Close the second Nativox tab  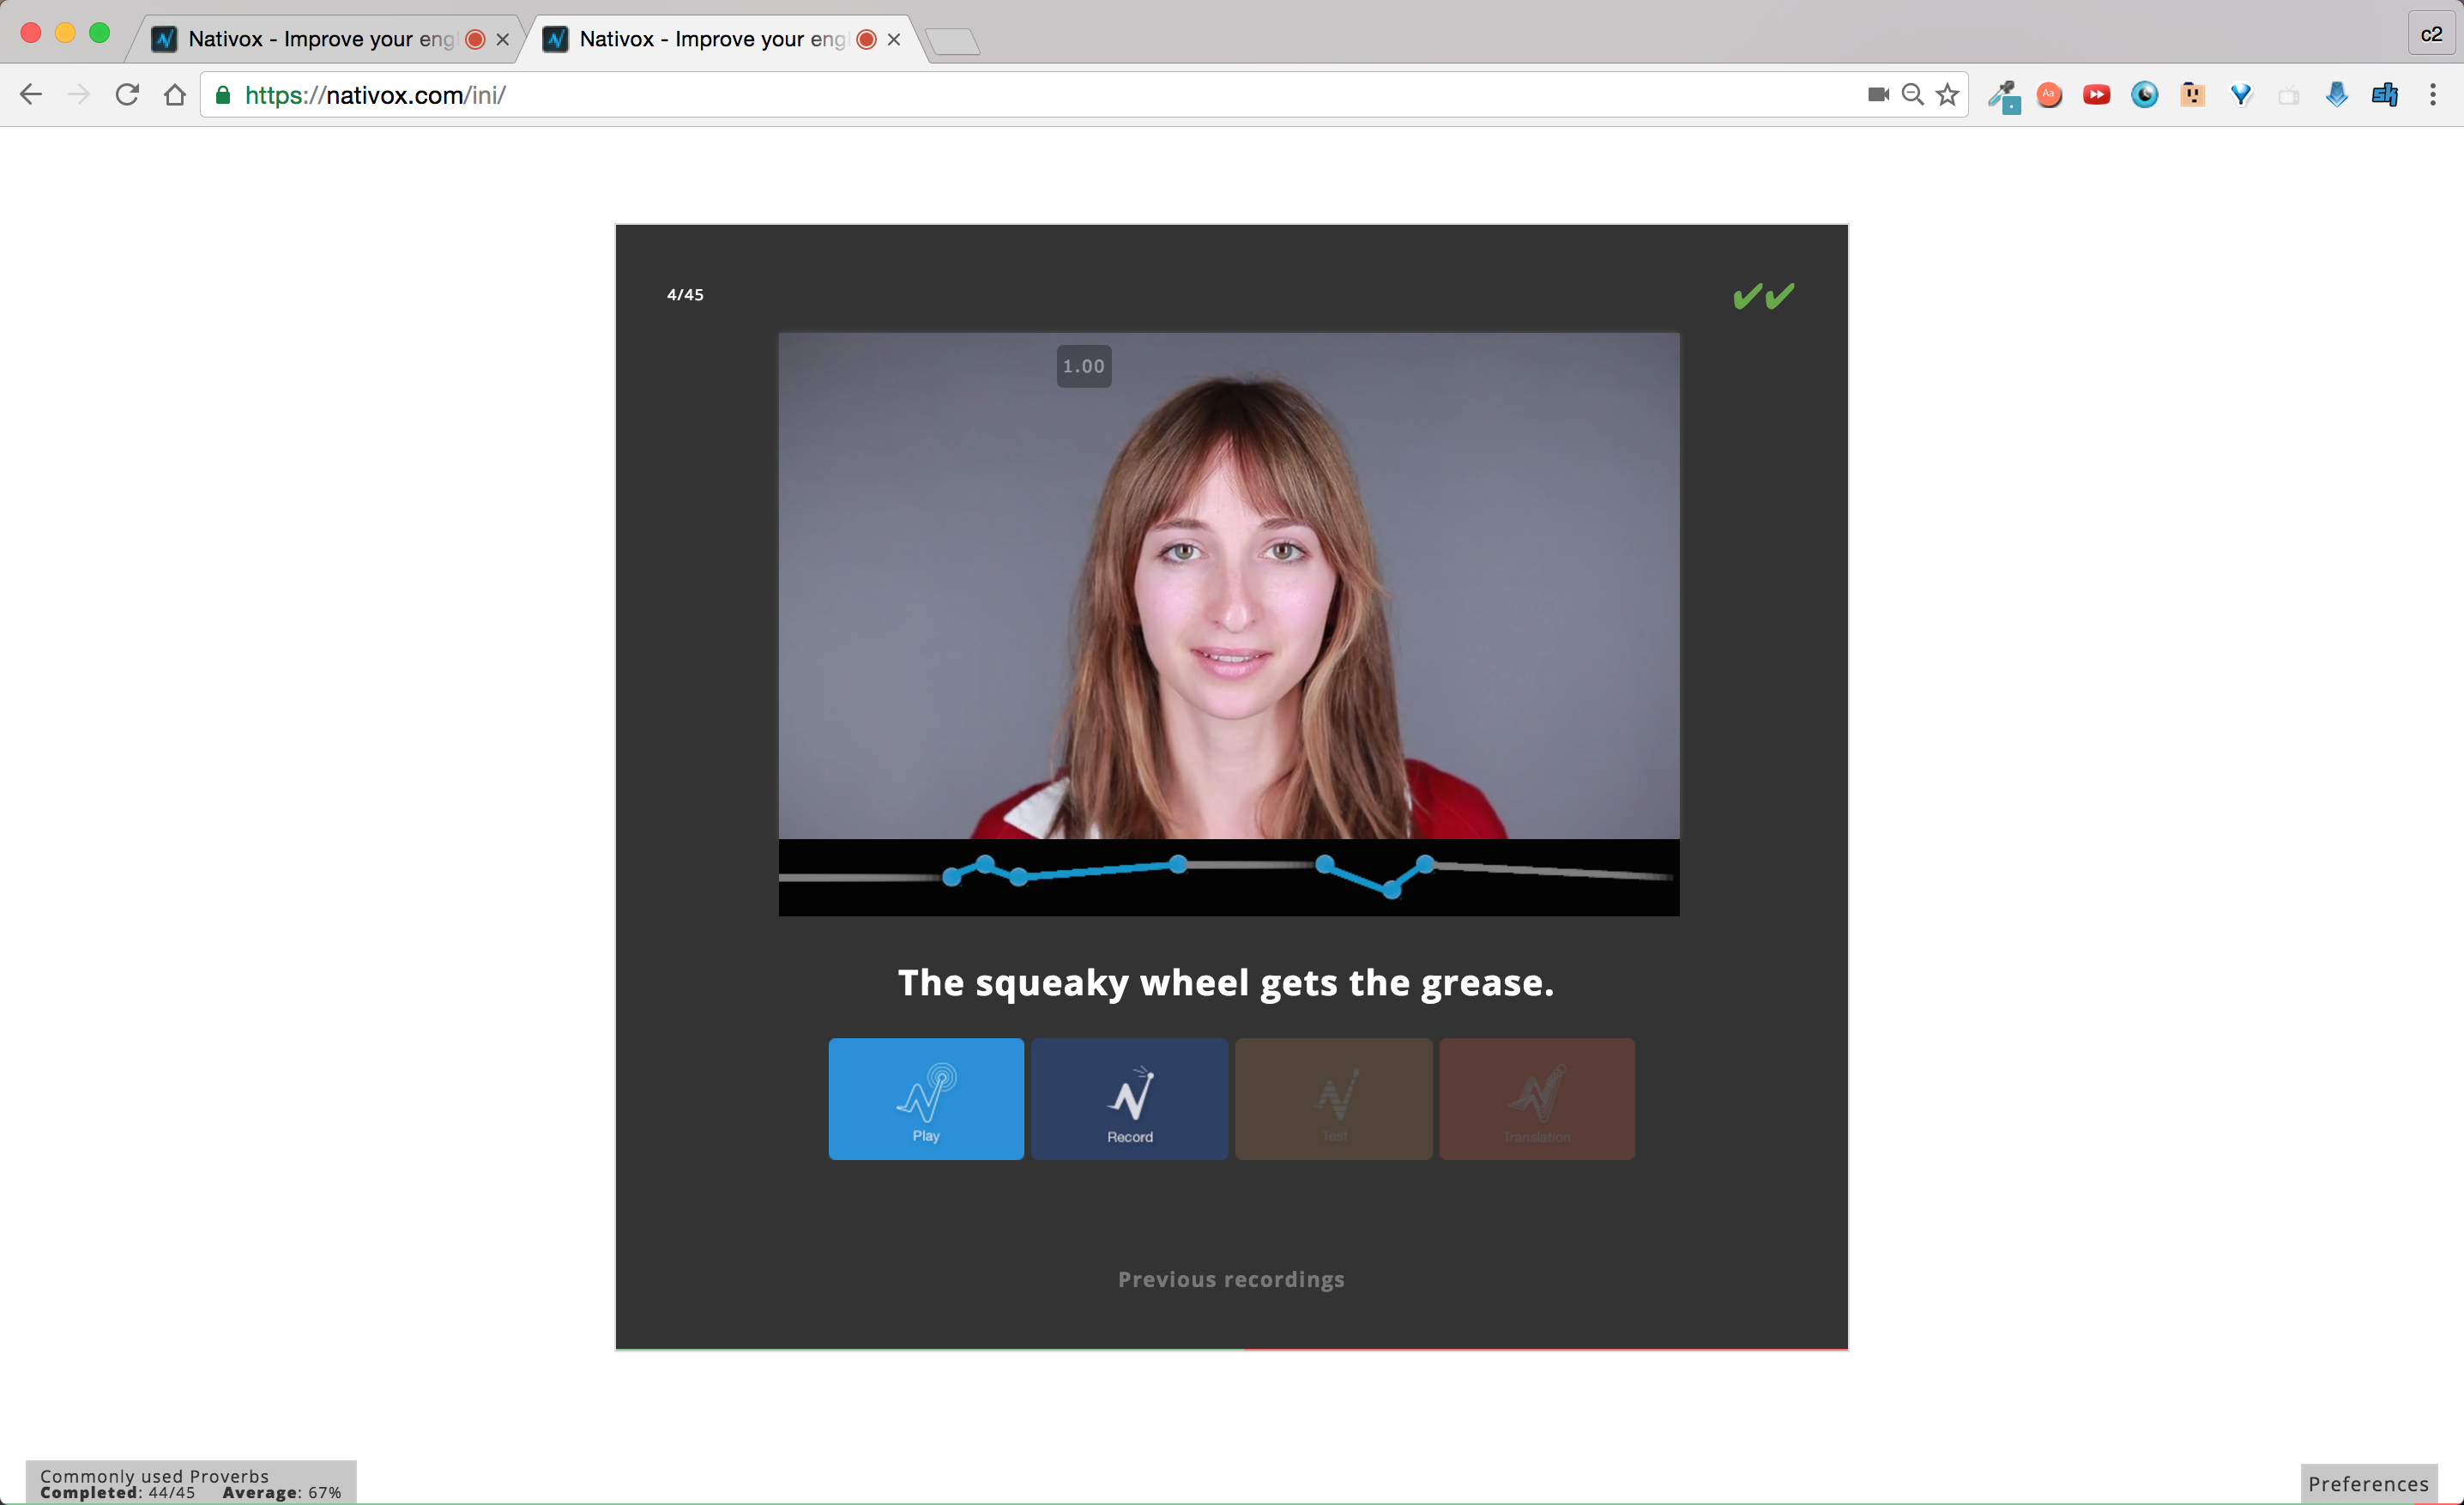[894, 39]
